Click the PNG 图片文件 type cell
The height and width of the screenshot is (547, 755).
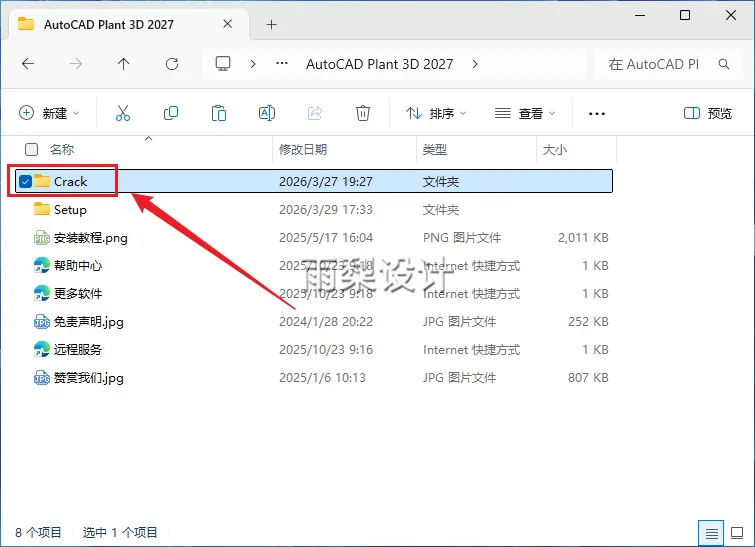click(x=462, y=237)
